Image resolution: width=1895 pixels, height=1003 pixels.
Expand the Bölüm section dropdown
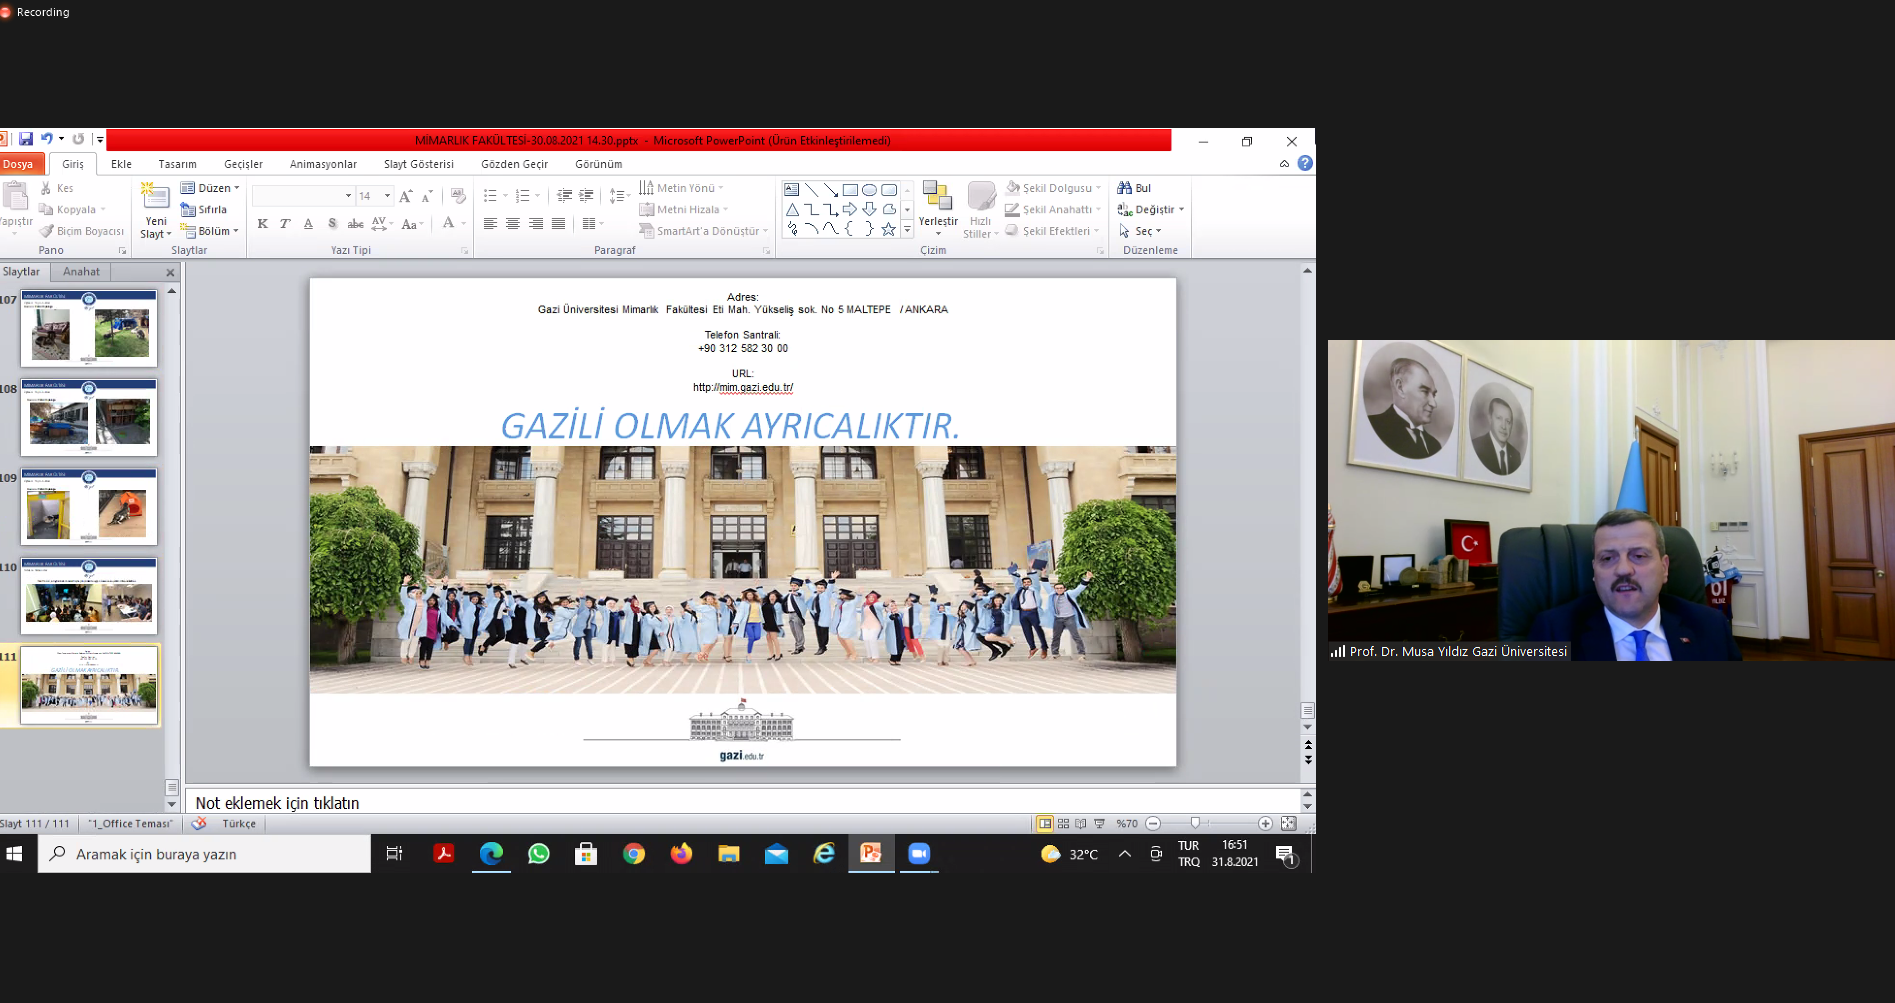(x=210, y=231)
